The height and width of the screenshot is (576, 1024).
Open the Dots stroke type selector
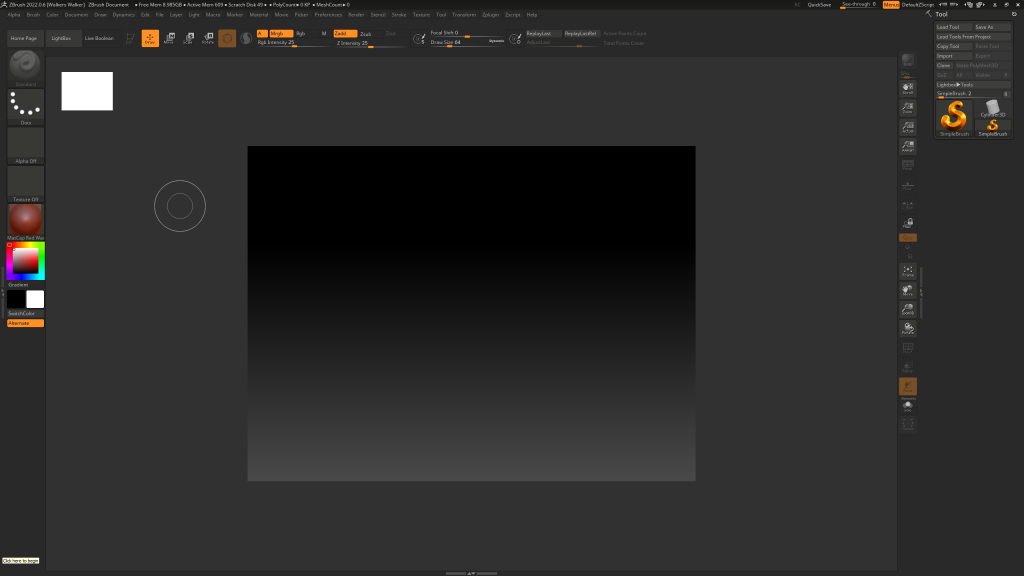25,105
